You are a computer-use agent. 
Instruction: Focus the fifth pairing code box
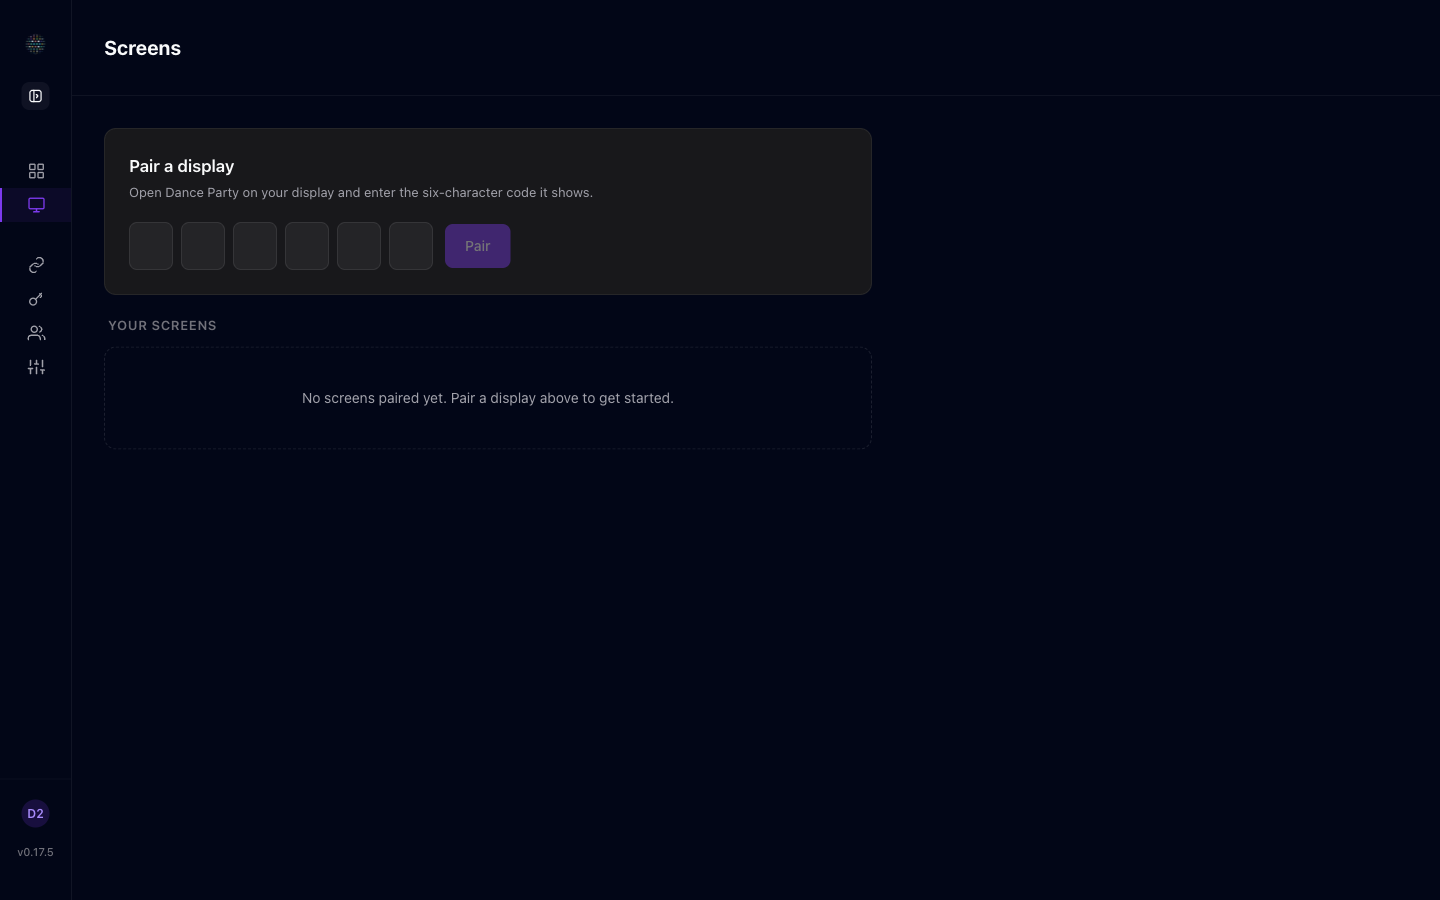359,246
